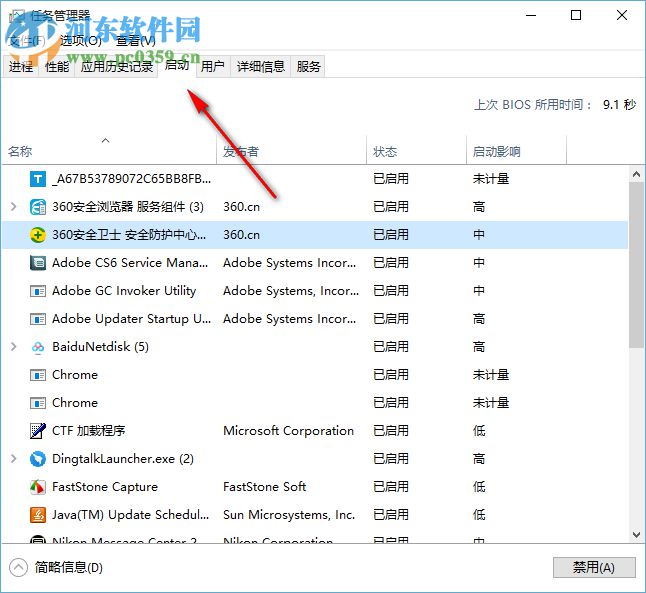Viewport: 646px width, 593px height.
Task: Open the 查看(V) menu
Action: tap(136, 41)
